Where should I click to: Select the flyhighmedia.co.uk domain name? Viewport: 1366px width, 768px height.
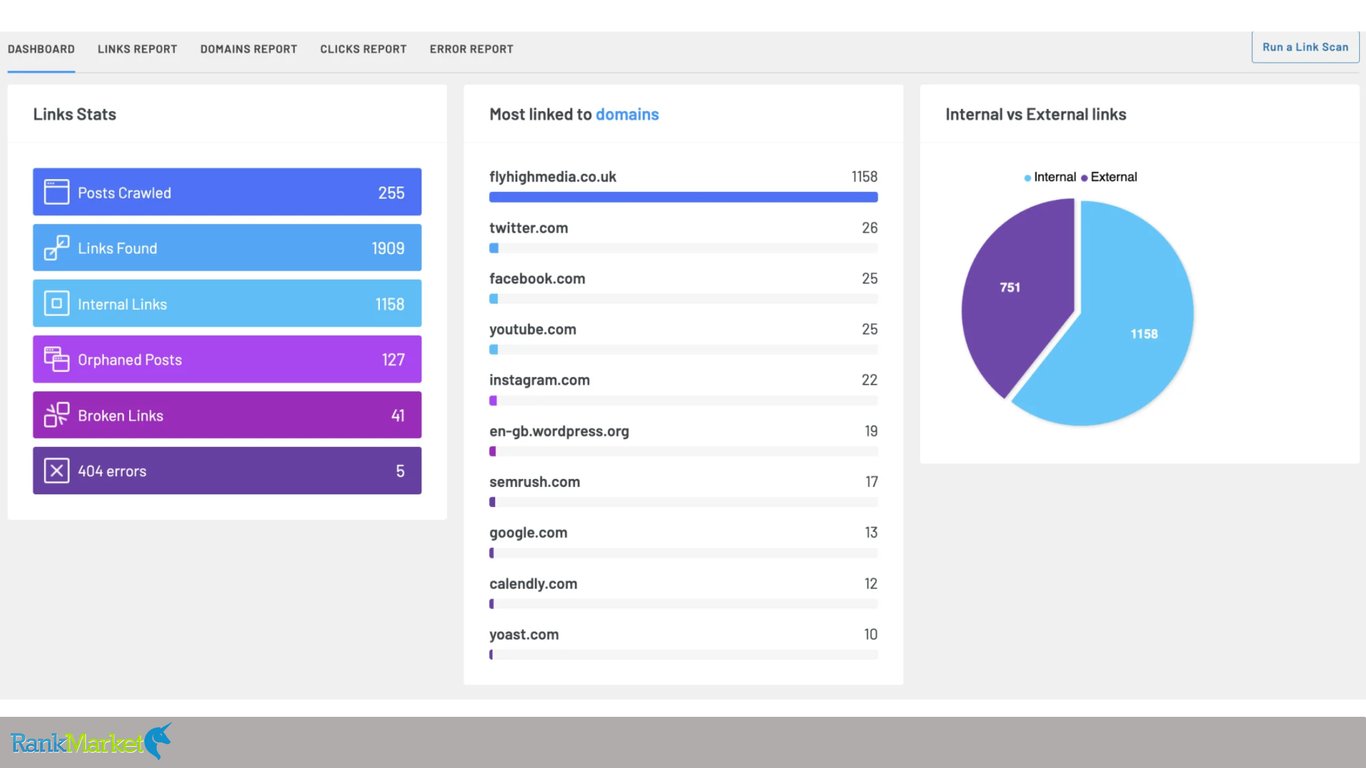pyautogui.click(x=553, y=177)
